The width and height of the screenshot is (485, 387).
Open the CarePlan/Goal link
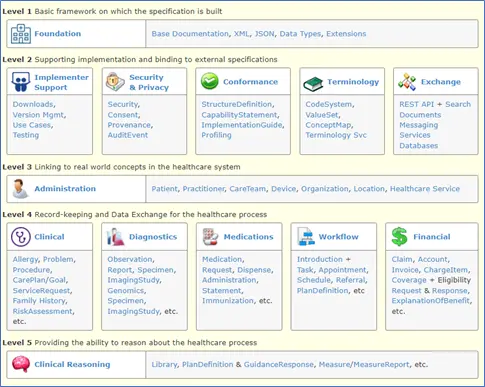[x=39, y=280]
